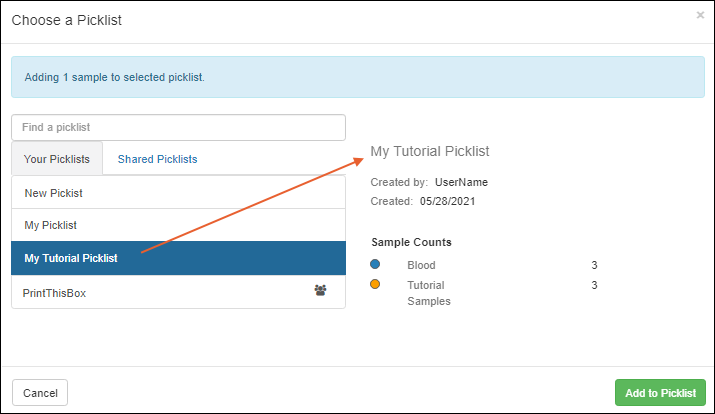Click the UserName creator value
The width and height of the screenshot is (715, 414).
coord(461,182)
